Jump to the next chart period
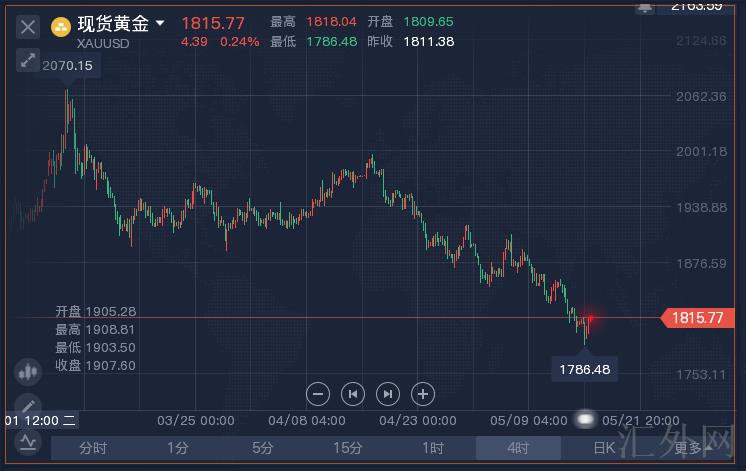 click(x=388, y=393)
